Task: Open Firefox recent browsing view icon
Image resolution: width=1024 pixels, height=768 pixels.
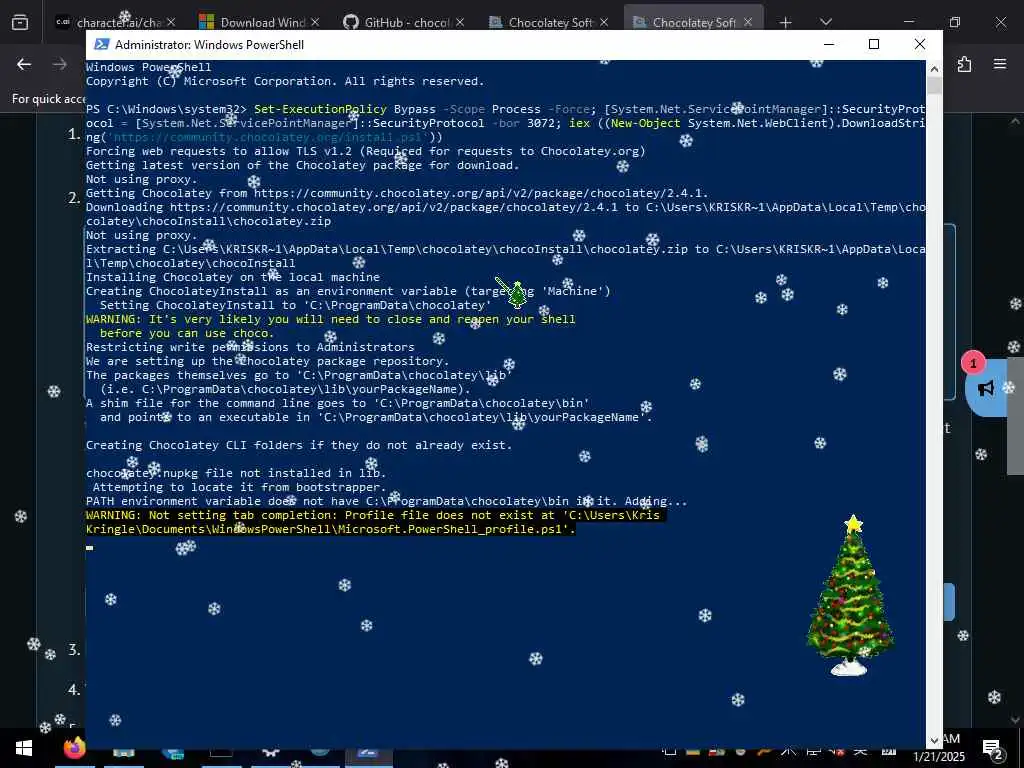Action: point(20,23)
